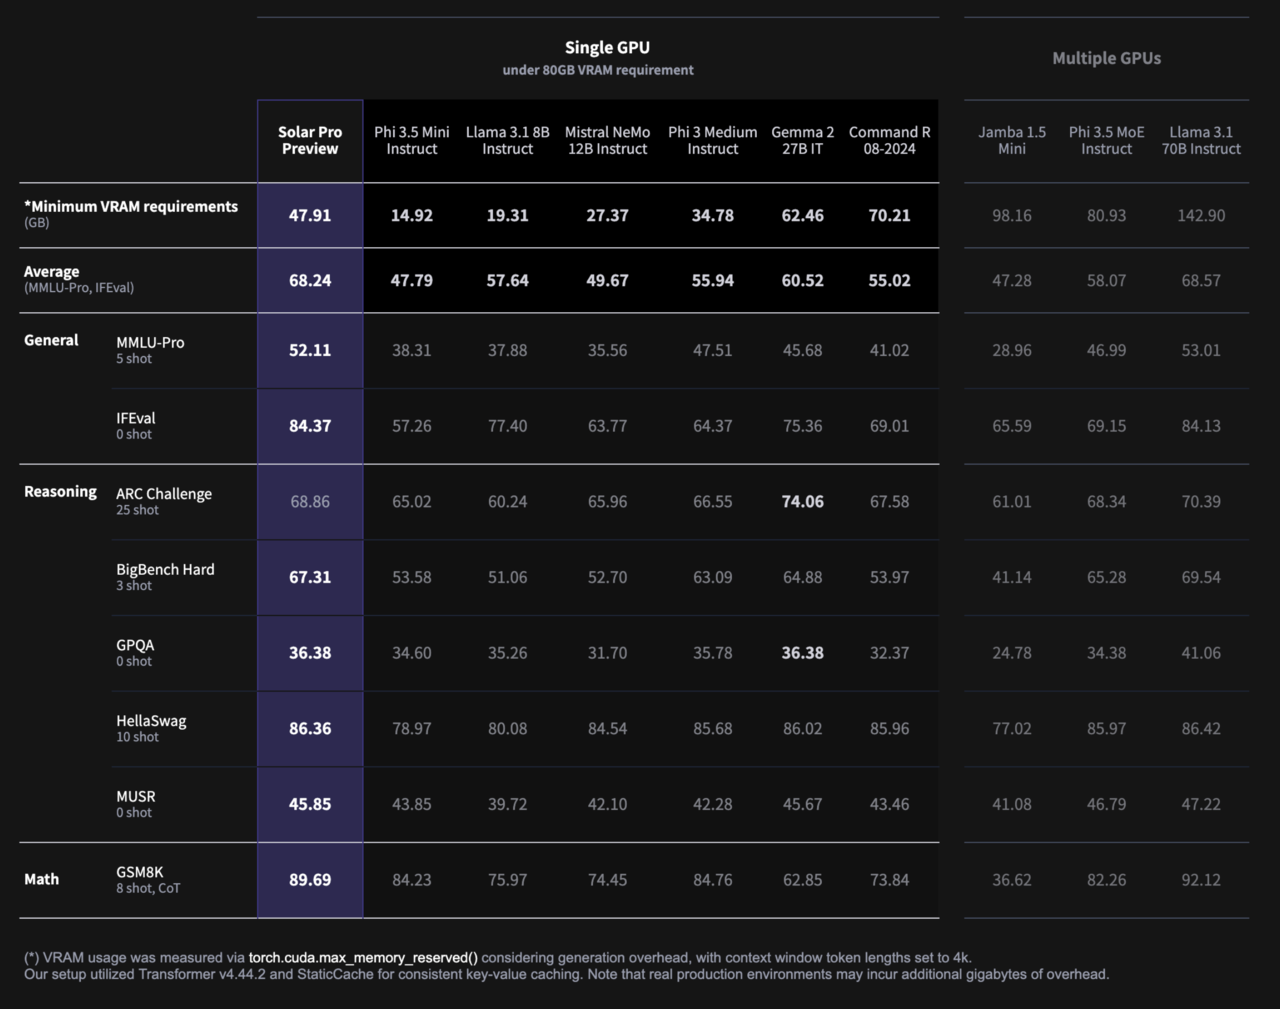
Task: Select the Llama 3.1 70B Instruct header
Action: (1201, 140)
